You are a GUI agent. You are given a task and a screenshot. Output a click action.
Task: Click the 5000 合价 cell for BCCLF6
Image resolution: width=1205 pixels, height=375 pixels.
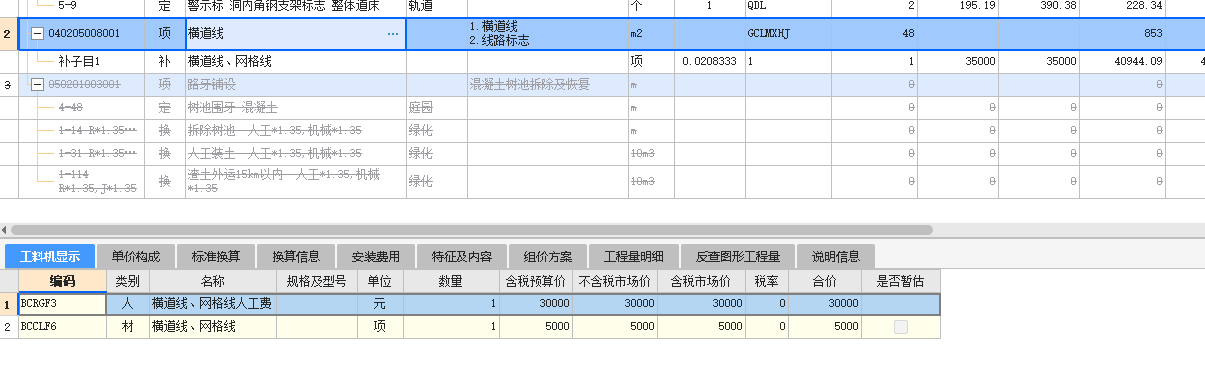click(x=826, y=326)
